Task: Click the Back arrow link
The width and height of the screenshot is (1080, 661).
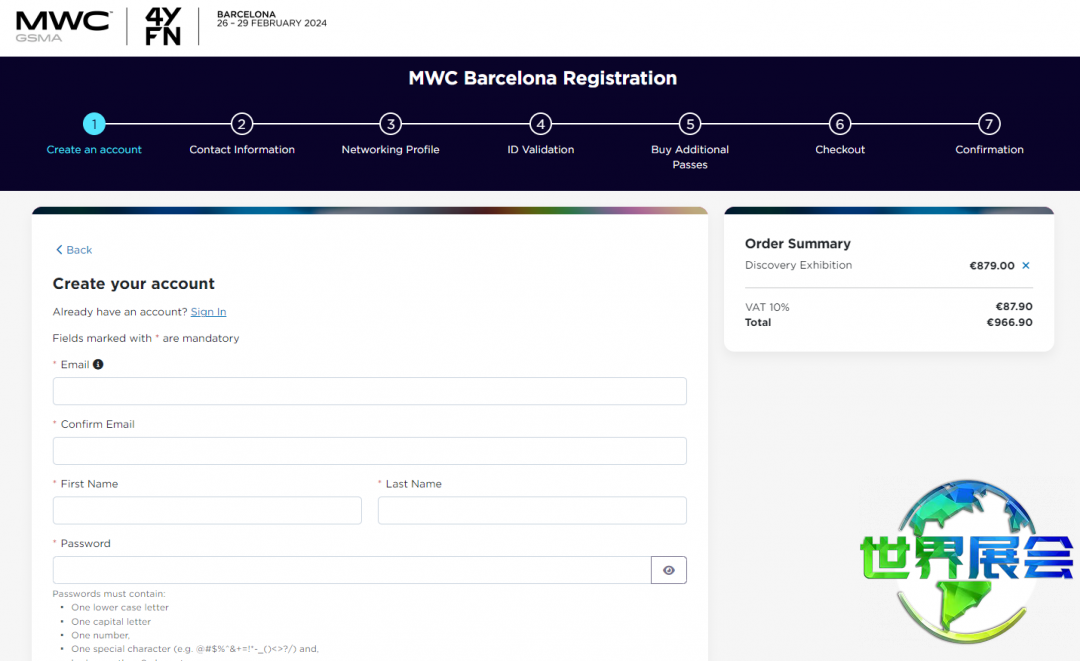Action: click(74, 250)
